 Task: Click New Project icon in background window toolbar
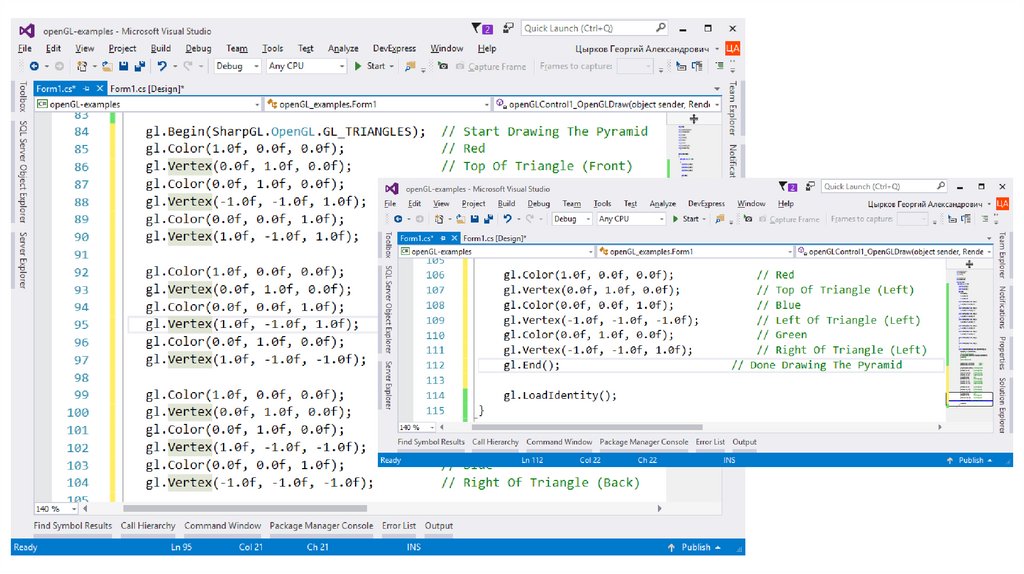point(82,67)
